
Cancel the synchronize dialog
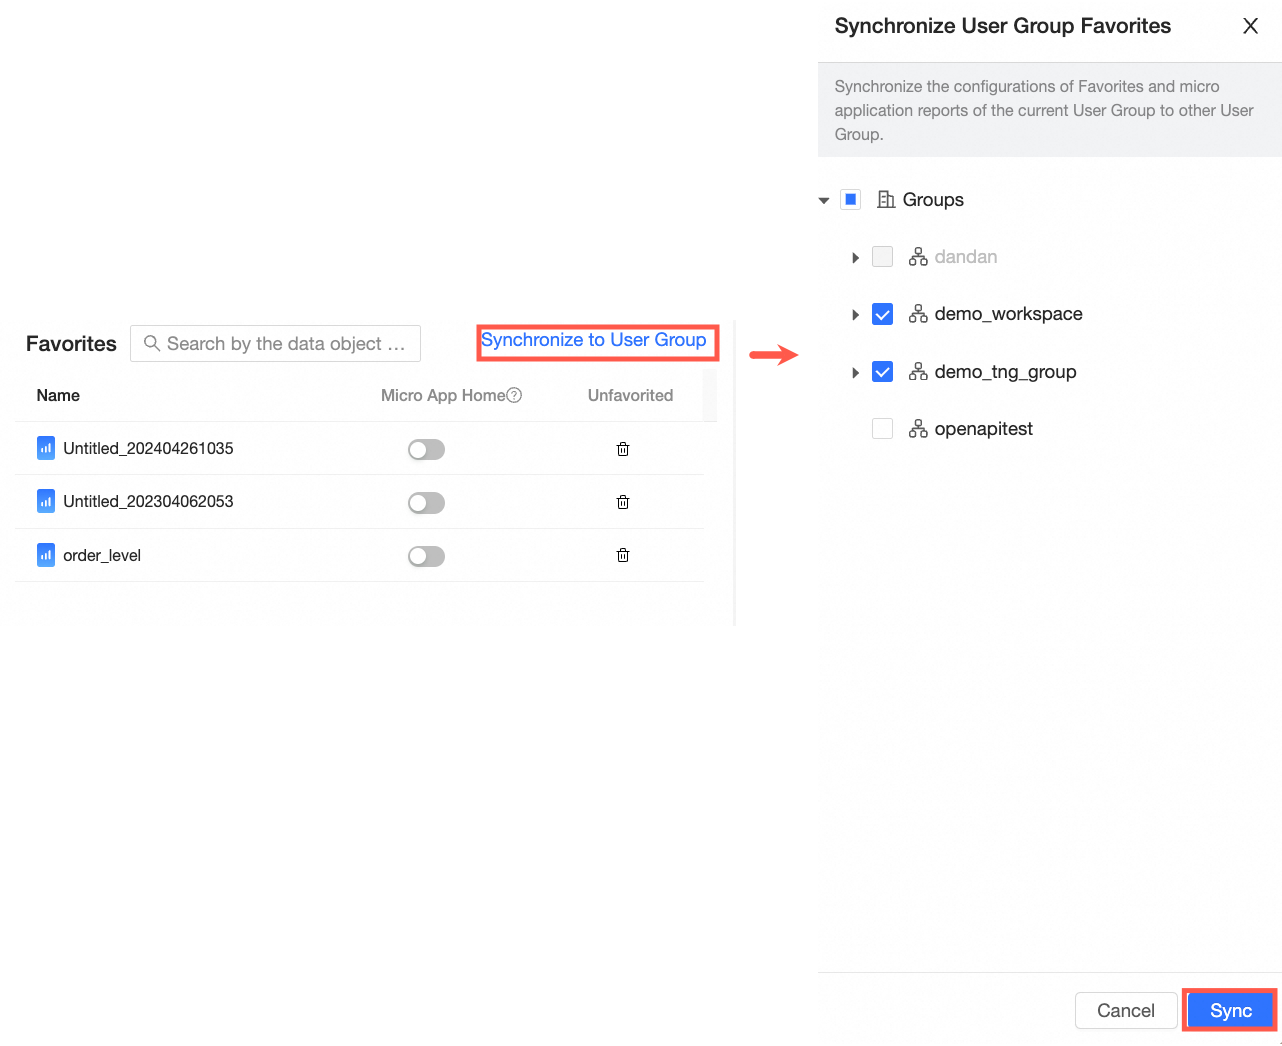click(x=1125, y=1010)
